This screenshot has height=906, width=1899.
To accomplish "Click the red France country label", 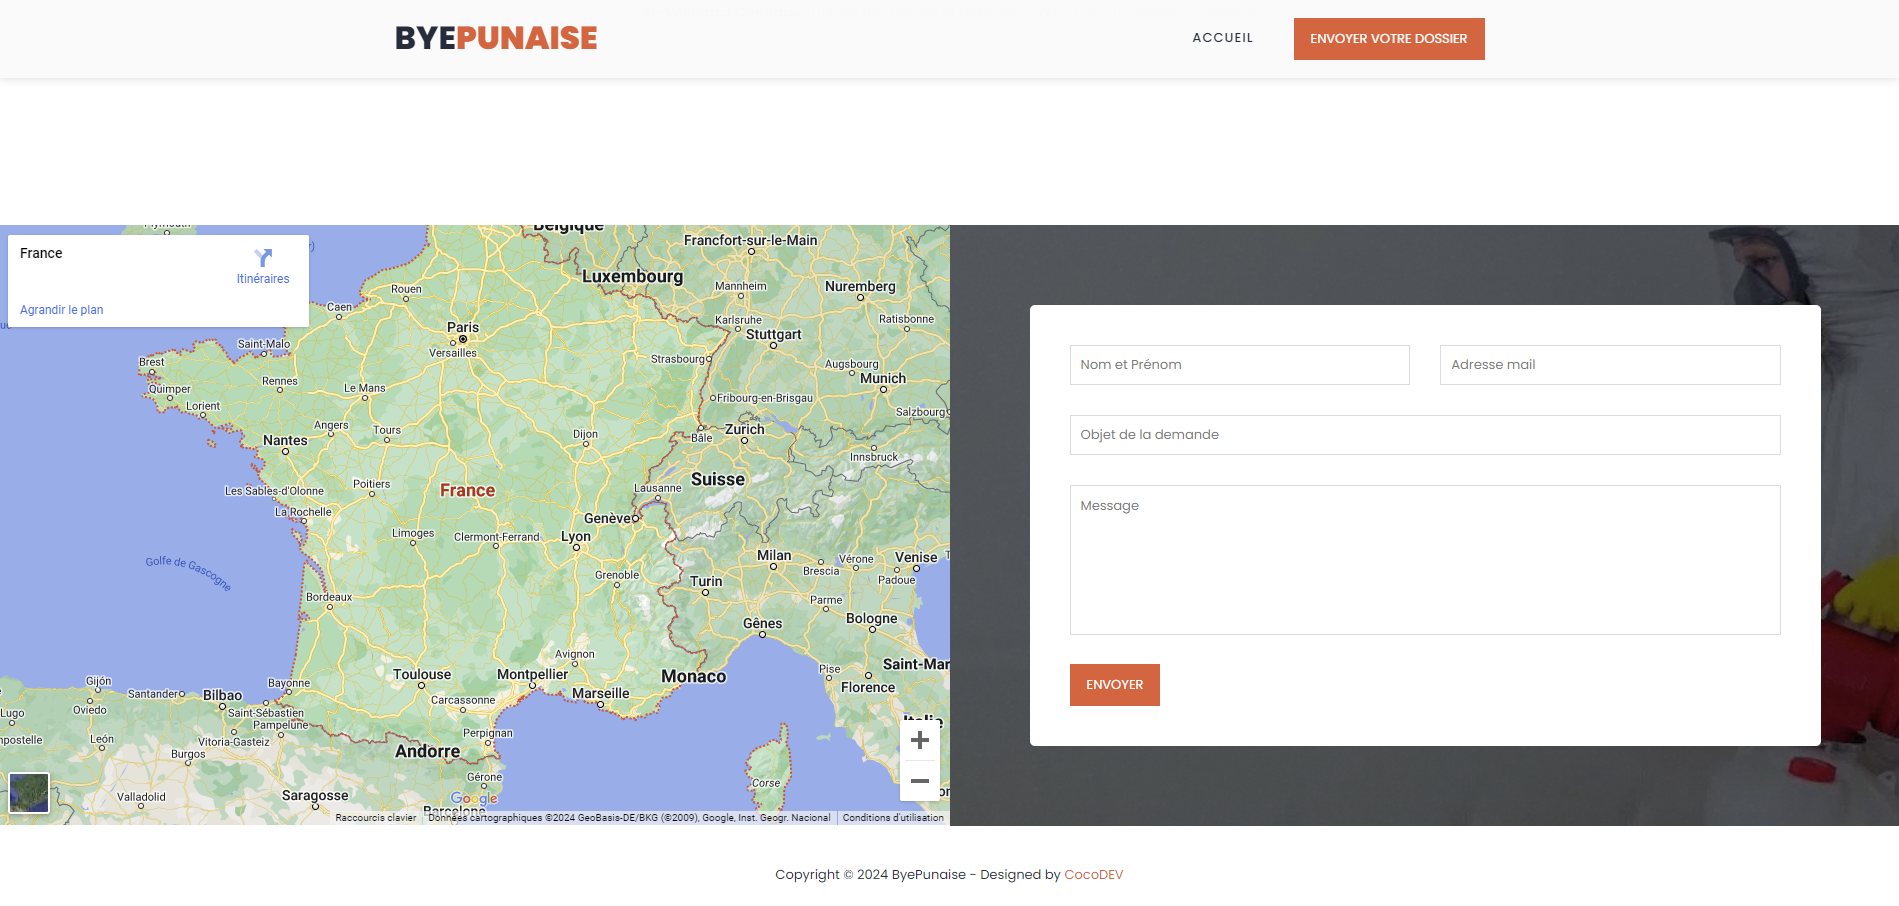I will (467, 490).
